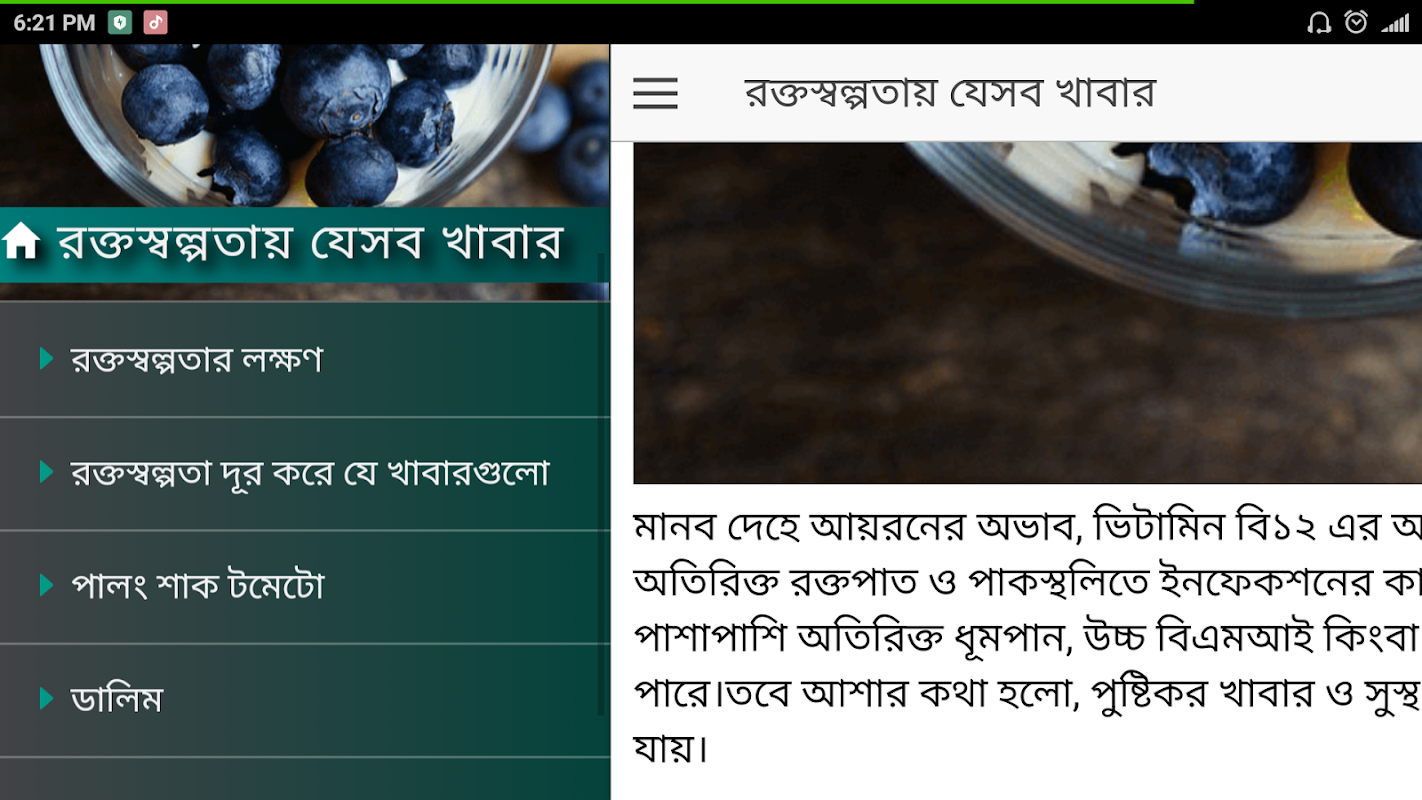This screenshot has width=1422, height=800.
Task: Tap the headphones icon in status bar
Action: (1319, 22)
